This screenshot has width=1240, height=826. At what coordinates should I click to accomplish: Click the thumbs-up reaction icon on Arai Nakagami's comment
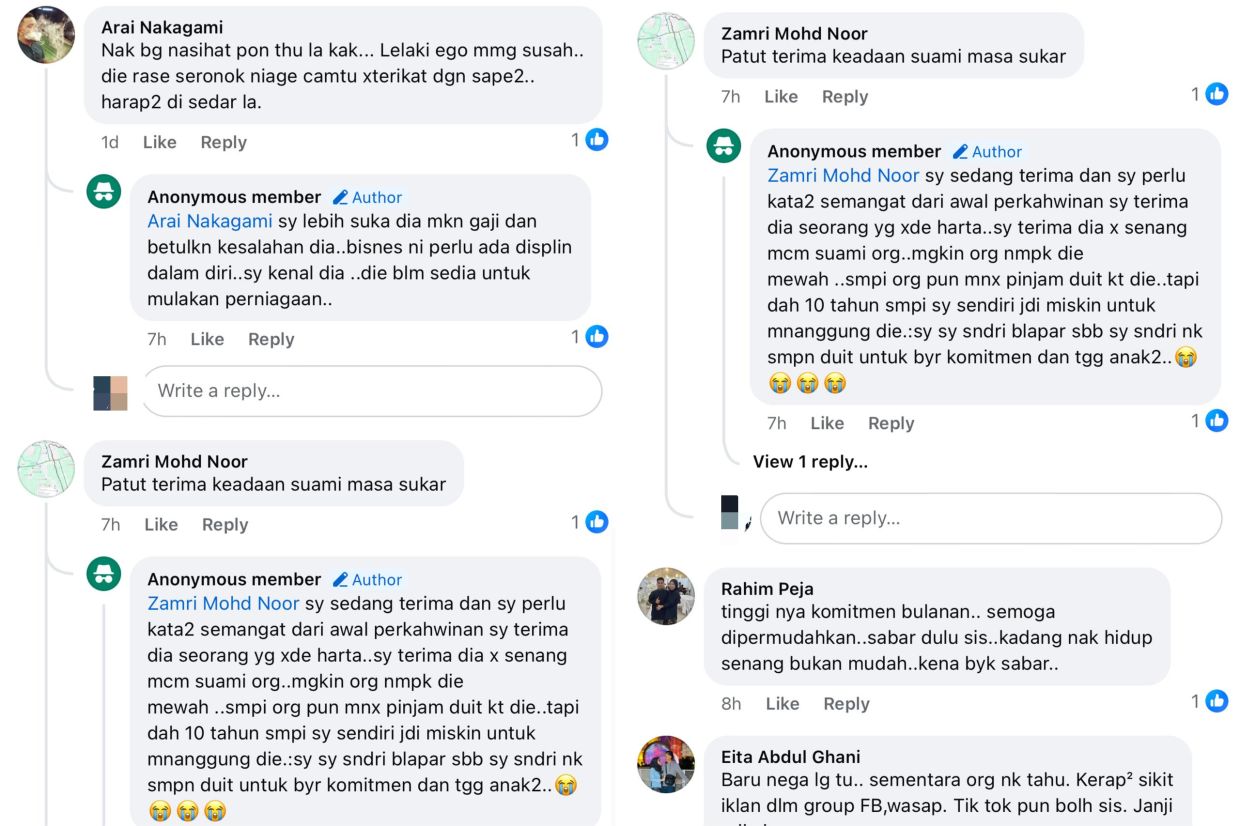tap(597, 140)
